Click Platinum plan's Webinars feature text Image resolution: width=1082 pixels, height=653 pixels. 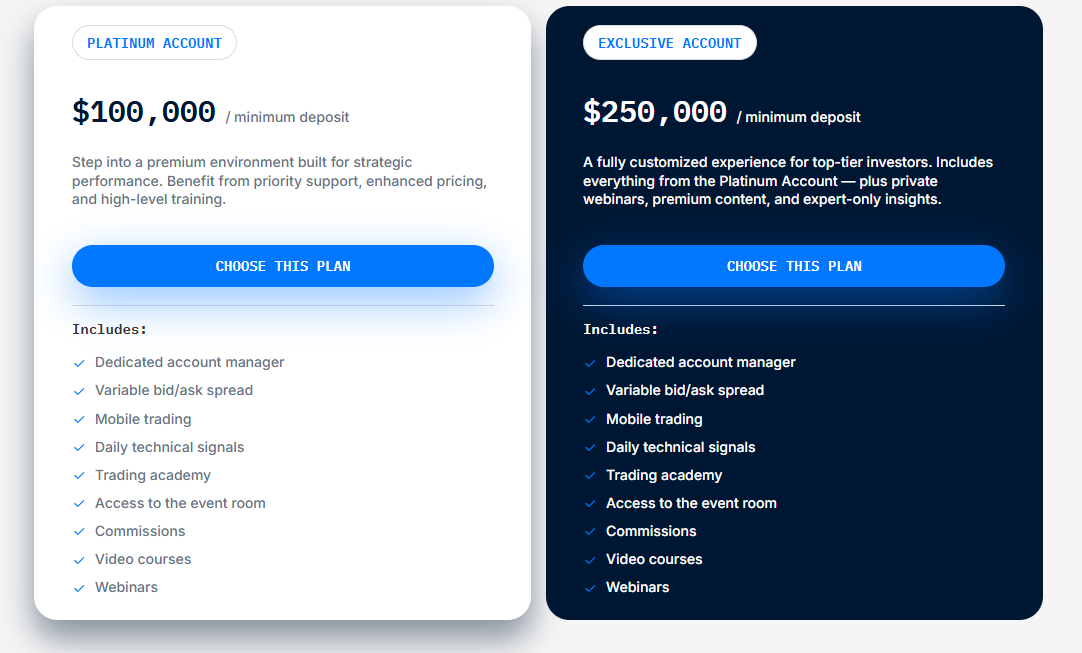(126, 587)
